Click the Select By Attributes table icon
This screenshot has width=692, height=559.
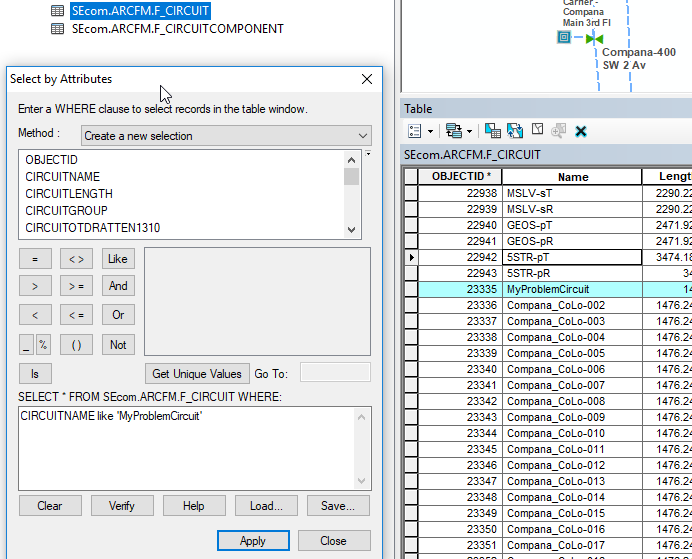(x=493, y=131)
